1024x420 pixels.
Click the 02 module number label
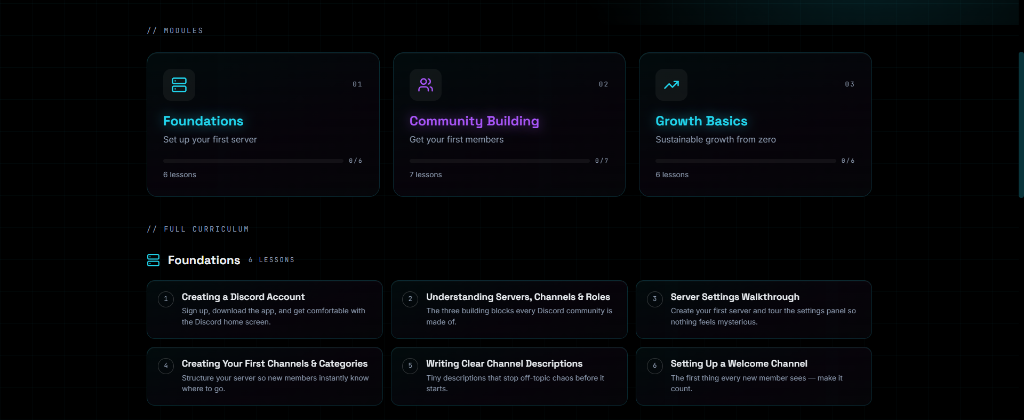603,84
